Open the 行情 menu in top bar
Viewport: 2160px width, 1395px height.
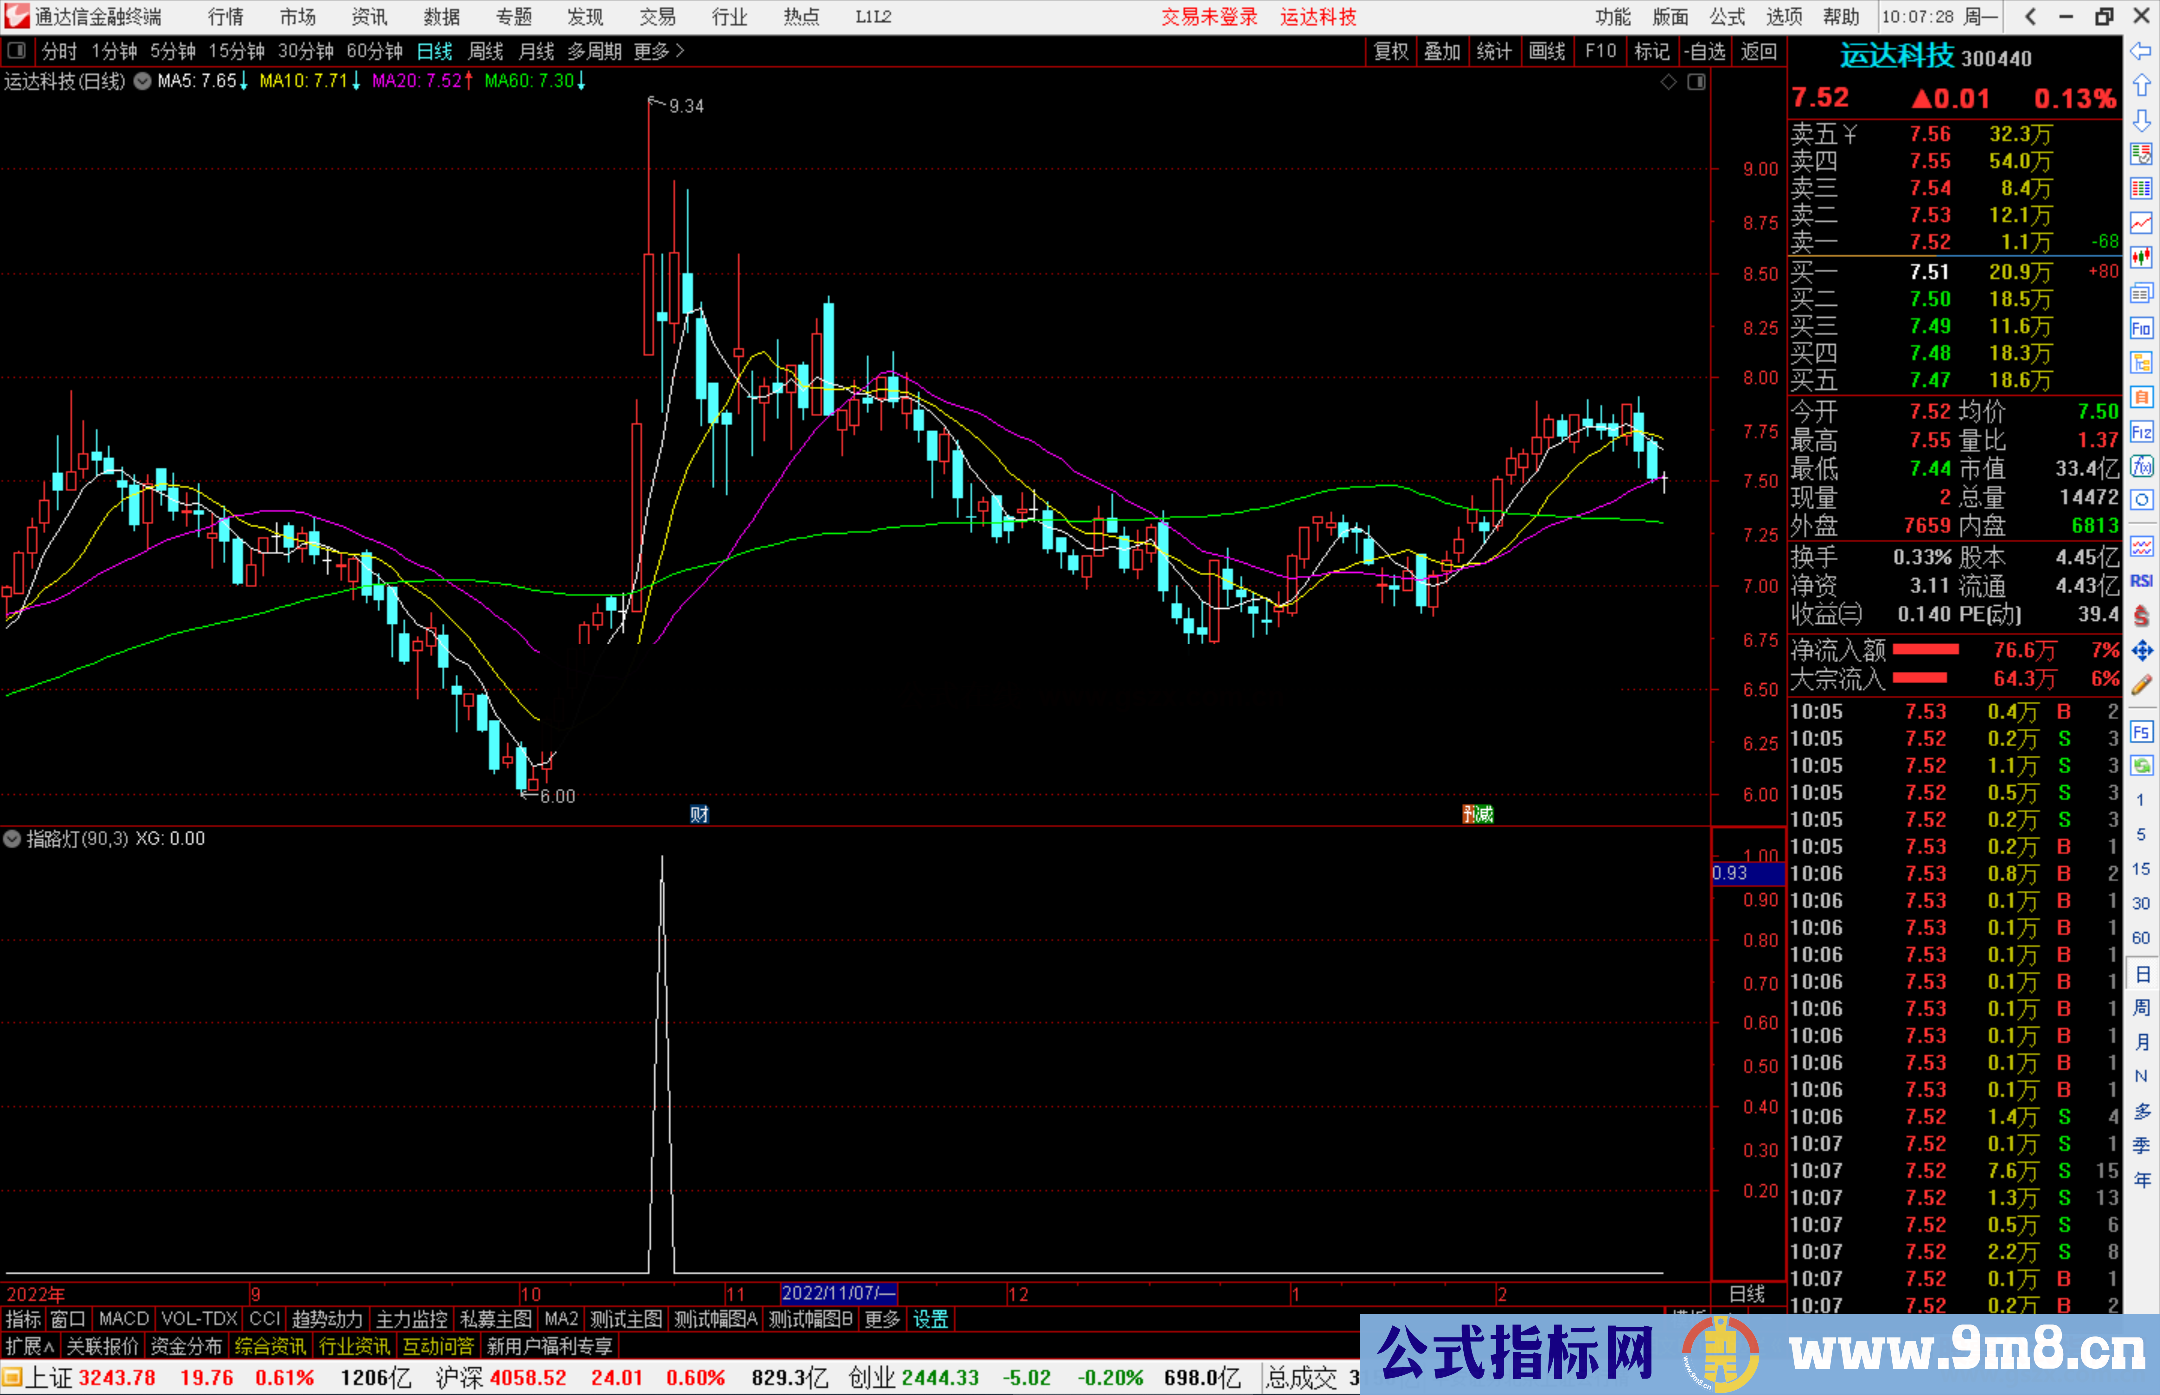226,17
